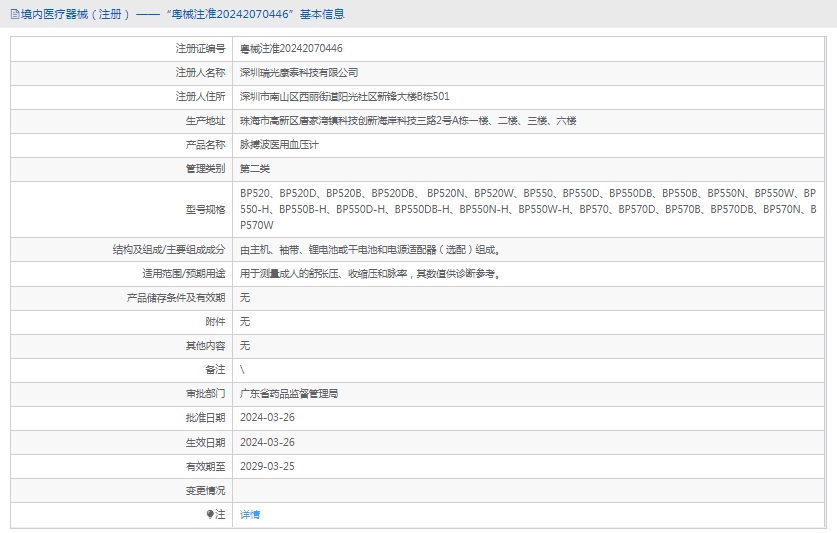Viewport: 837px width, 533px height.
Task: Click the production address value starting with 珠海市
Action: [408, 120]
